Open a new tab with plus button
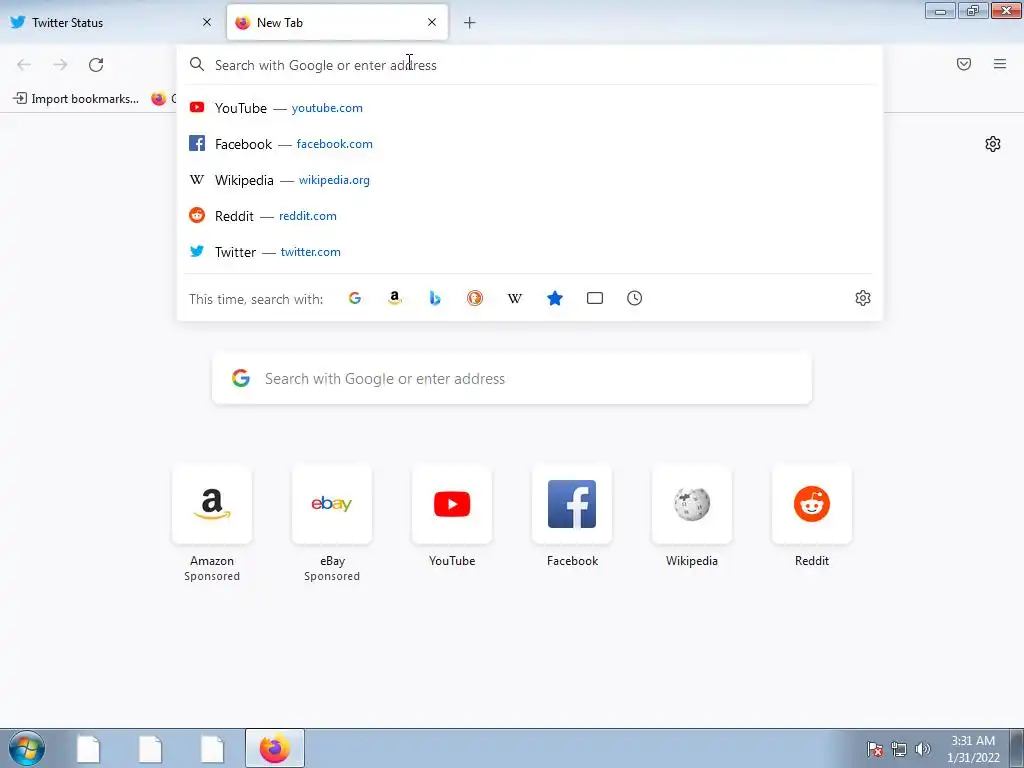This screenshot has height=768, width=1024. point(470,23)
